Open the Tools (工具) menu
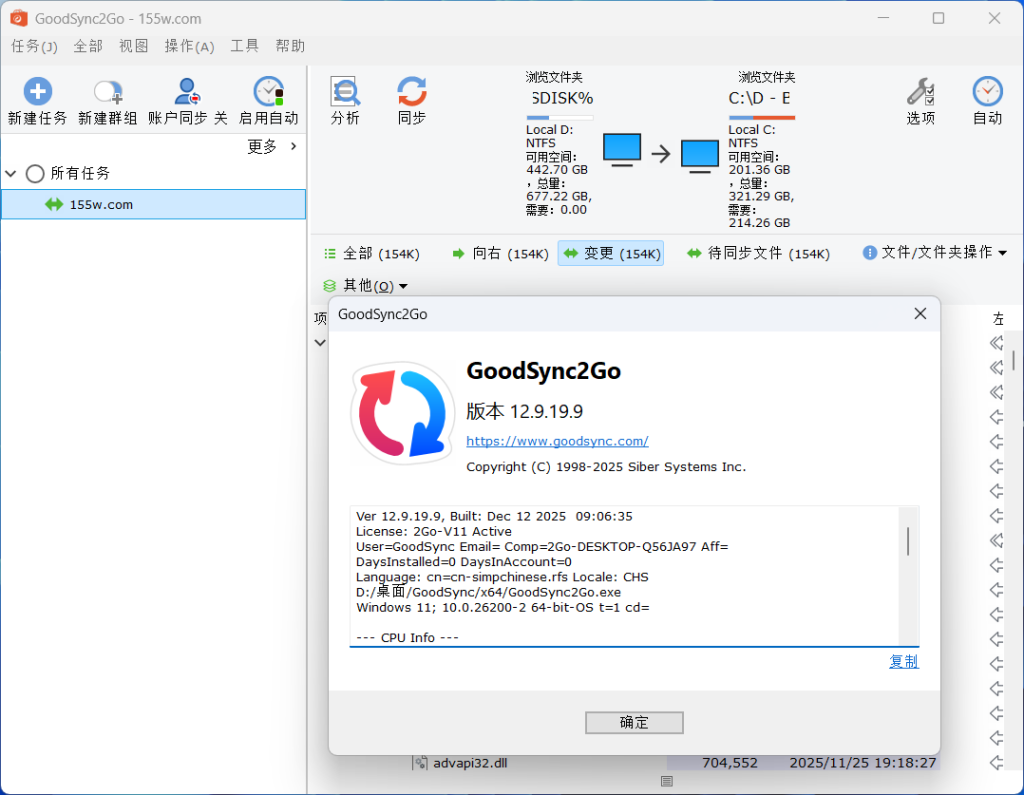 244,46
